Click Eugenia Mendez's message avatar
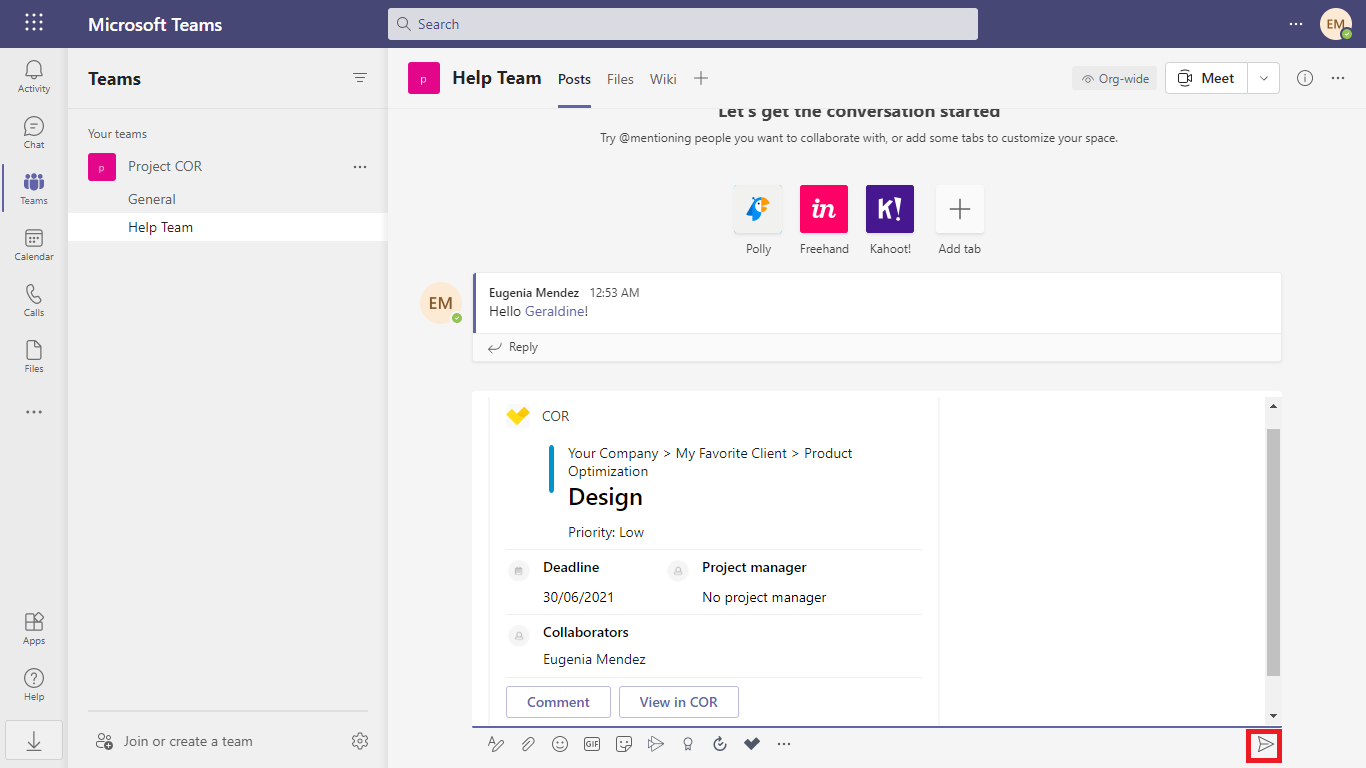Viewport: 1366px width, 768px height. [441, 303]
